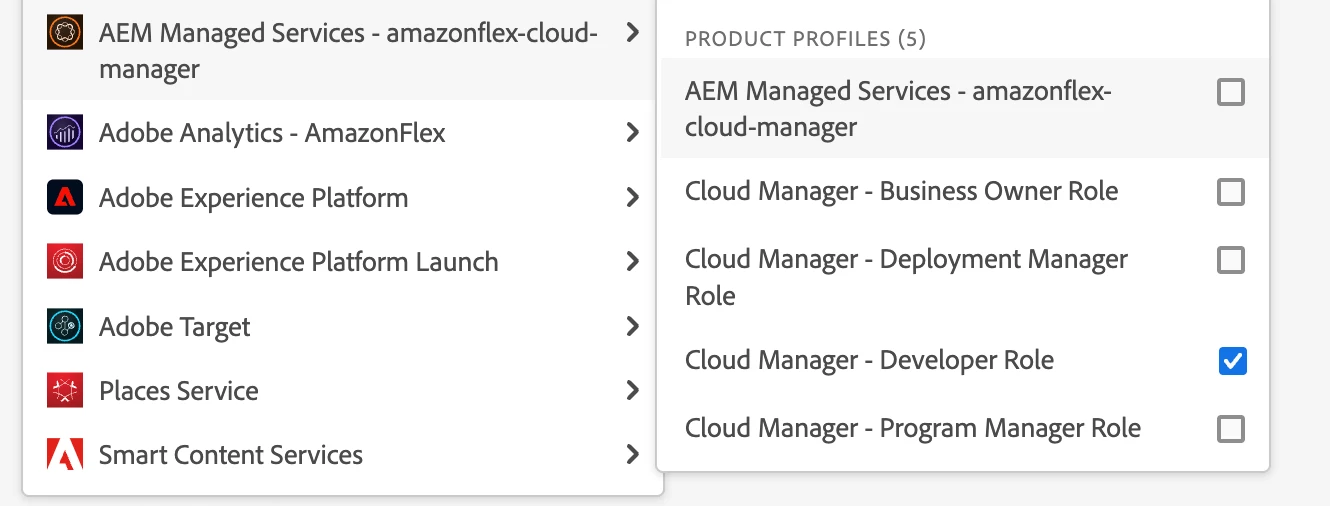Click the Smart Content Services icon

pos(65,455)
